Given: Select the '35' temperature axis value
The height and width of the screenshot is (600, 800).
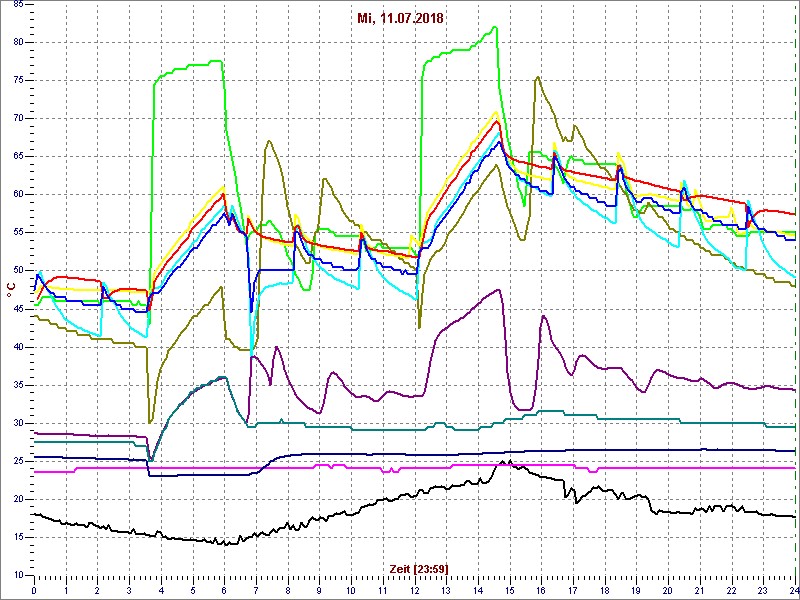Looking at the screenshot, I should [17, 385].
